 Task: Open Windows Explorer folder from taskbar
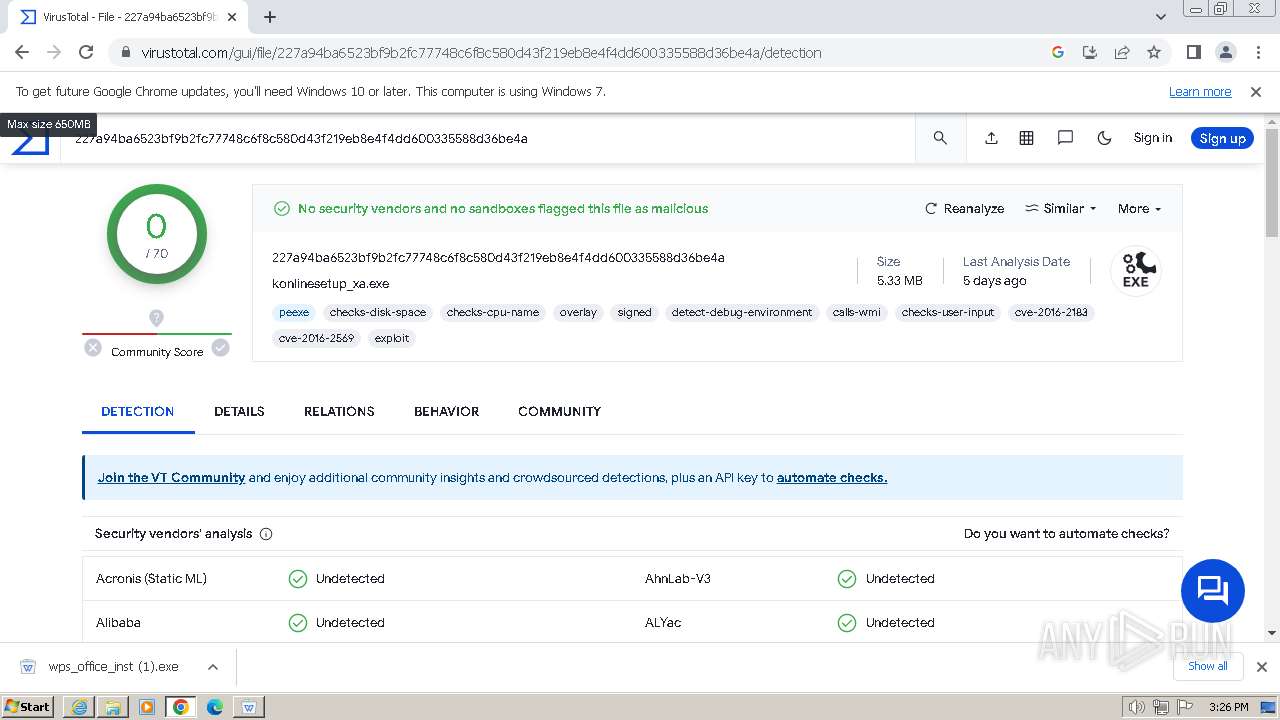(x=113, y=707)
